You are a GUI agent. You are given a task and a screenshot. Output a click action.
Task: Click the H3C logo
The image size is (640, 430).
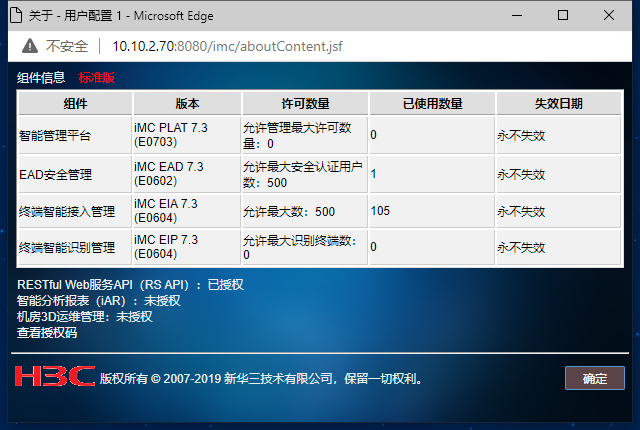coord(55,376)
